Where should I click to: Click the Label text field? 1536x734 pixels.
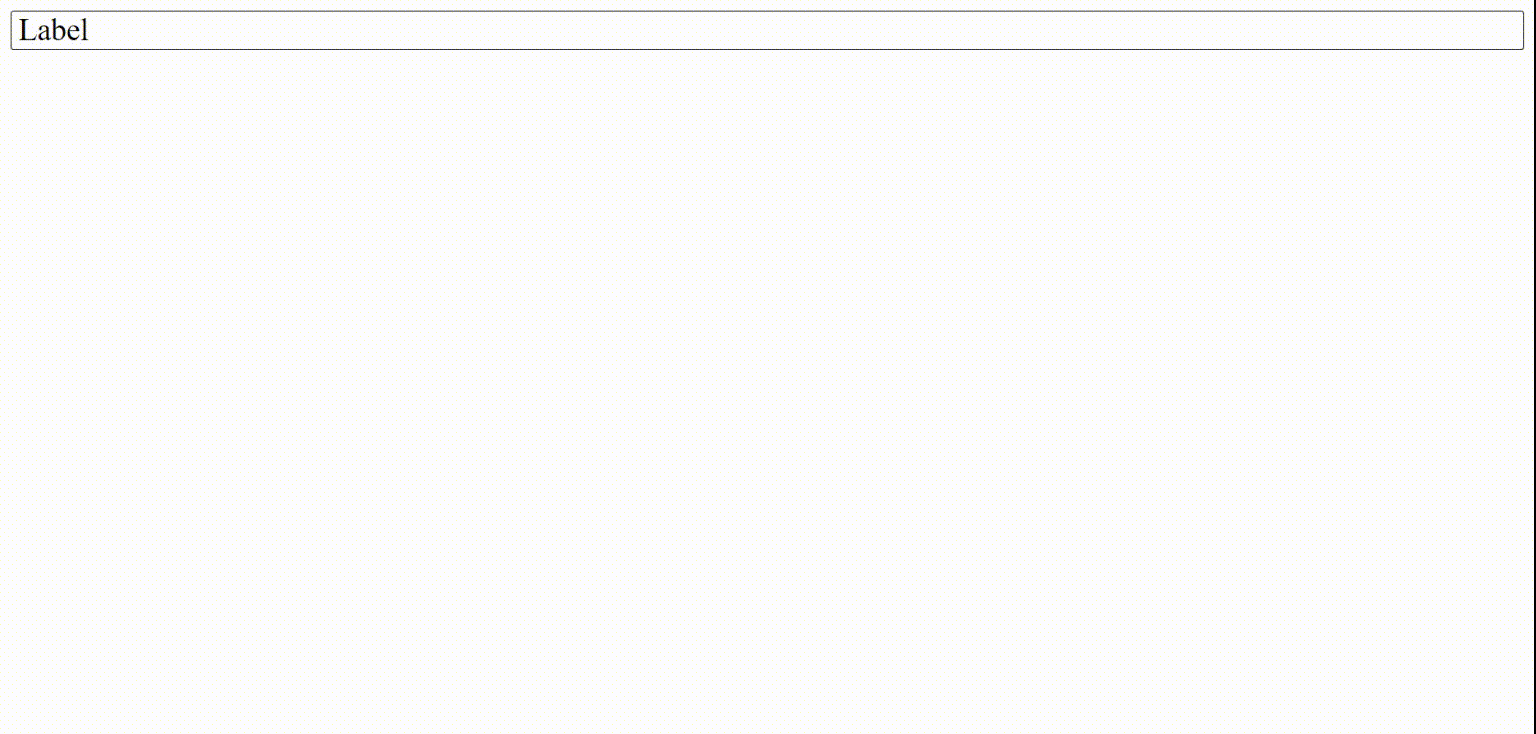tap(767, 30)
